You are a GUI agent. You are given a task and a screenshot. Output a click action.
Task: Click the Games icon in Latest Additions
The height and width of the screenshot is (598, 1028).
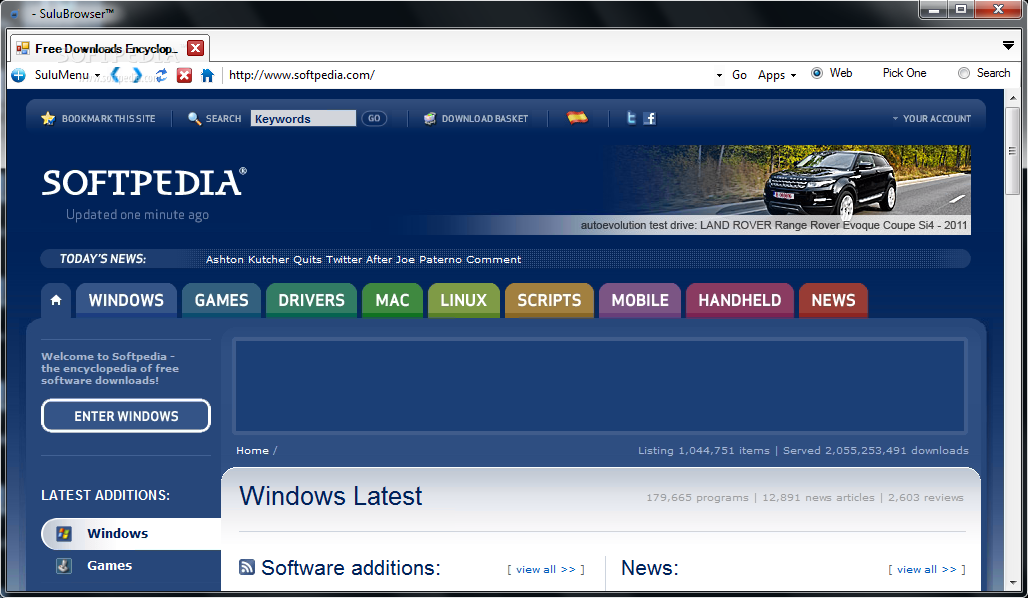click(x=64, y=565)
